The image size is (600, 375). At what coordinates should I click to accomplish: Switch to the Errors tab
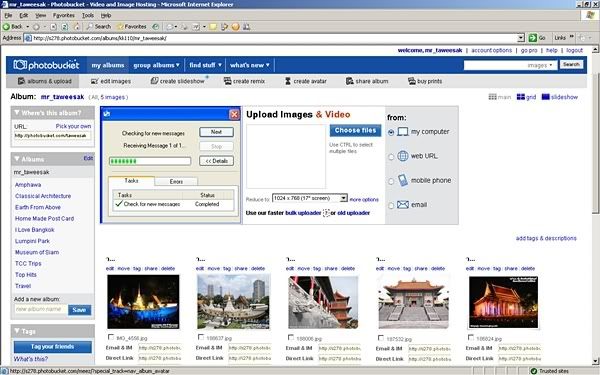[x=176, y=181]
